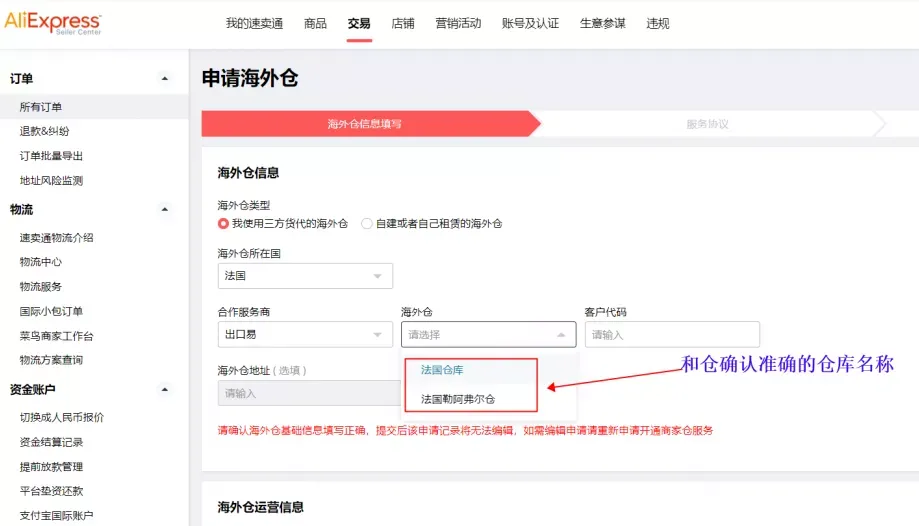Click the 海外仓运营信息 heading
This screenshot has width=919, height=526.
[x=261, y=507]
